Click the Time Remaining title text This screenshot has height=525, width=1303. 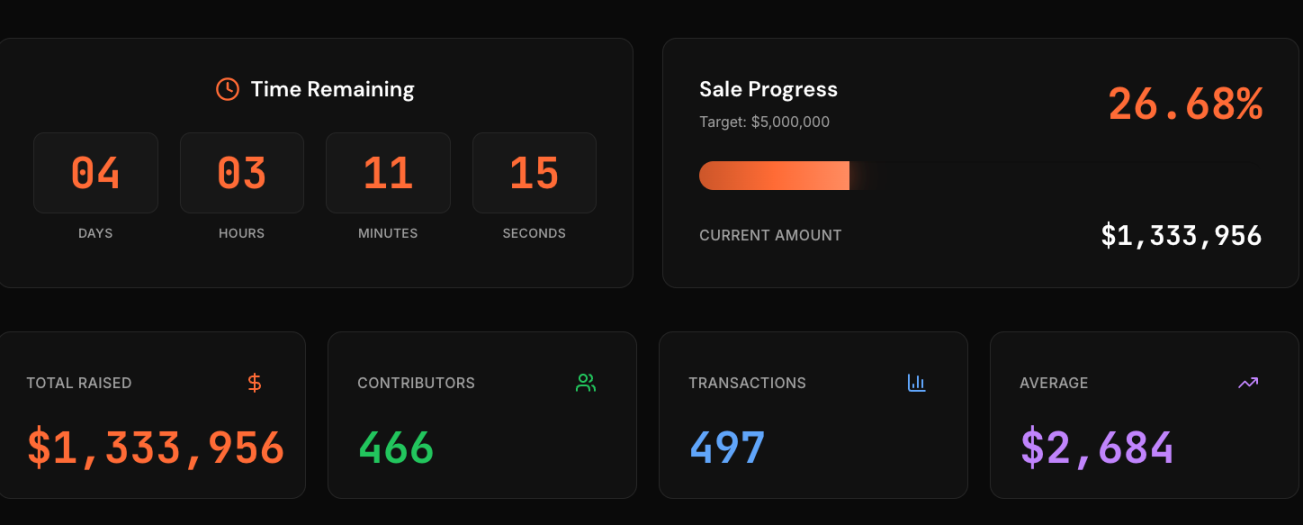(x=332, y=89)
